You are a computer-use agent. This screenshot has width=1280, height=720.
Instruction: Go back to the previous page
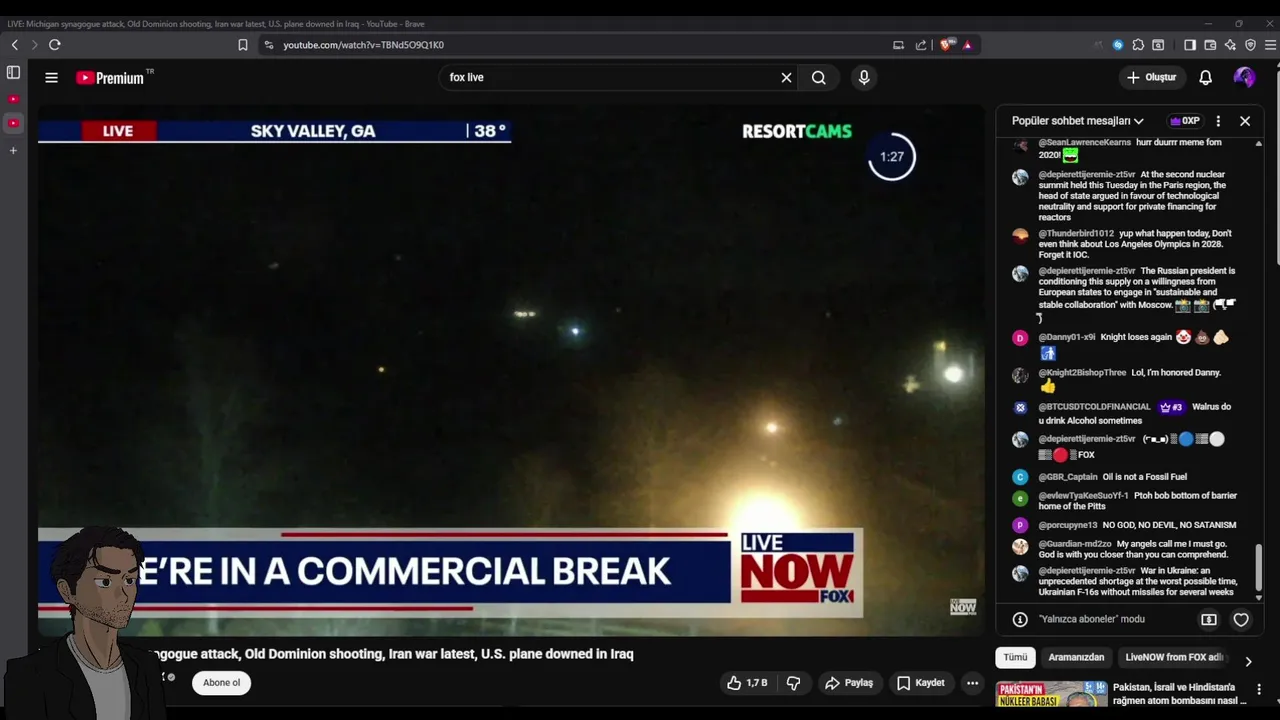pyautogui.click(x=15, y=45)
